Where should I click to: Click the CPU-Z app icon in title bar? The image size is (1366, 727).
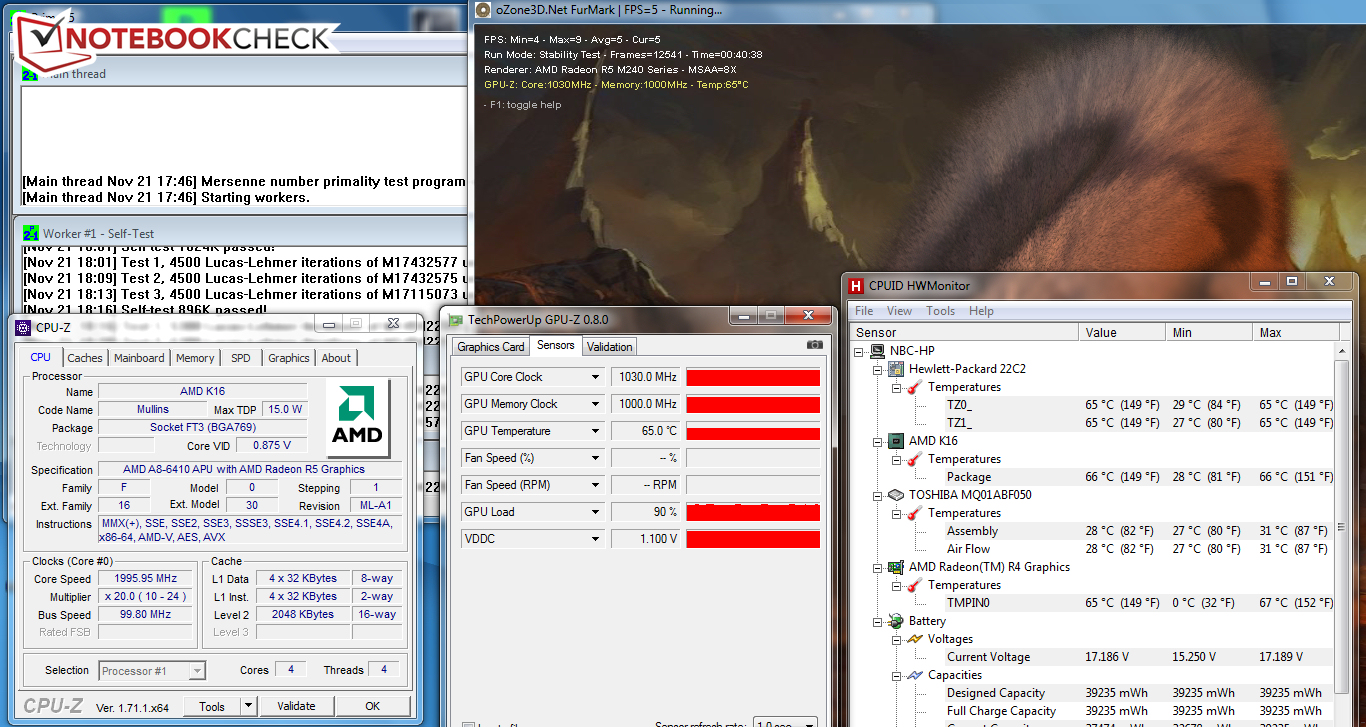point(24,325)
